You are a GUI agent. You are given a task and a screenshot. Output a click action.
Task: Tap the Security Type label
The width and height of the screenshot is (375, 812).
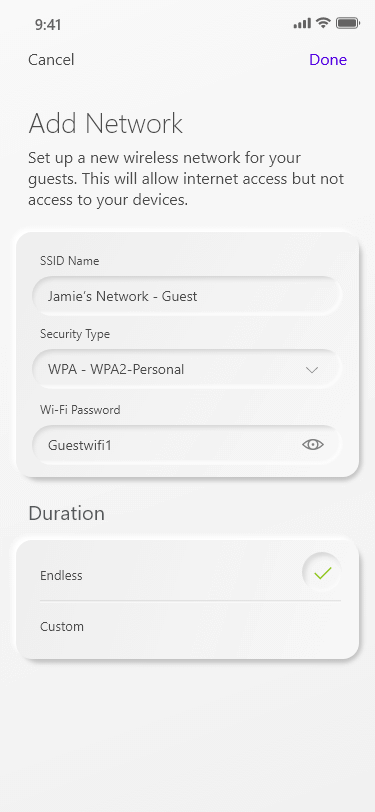tap(75, 334)
